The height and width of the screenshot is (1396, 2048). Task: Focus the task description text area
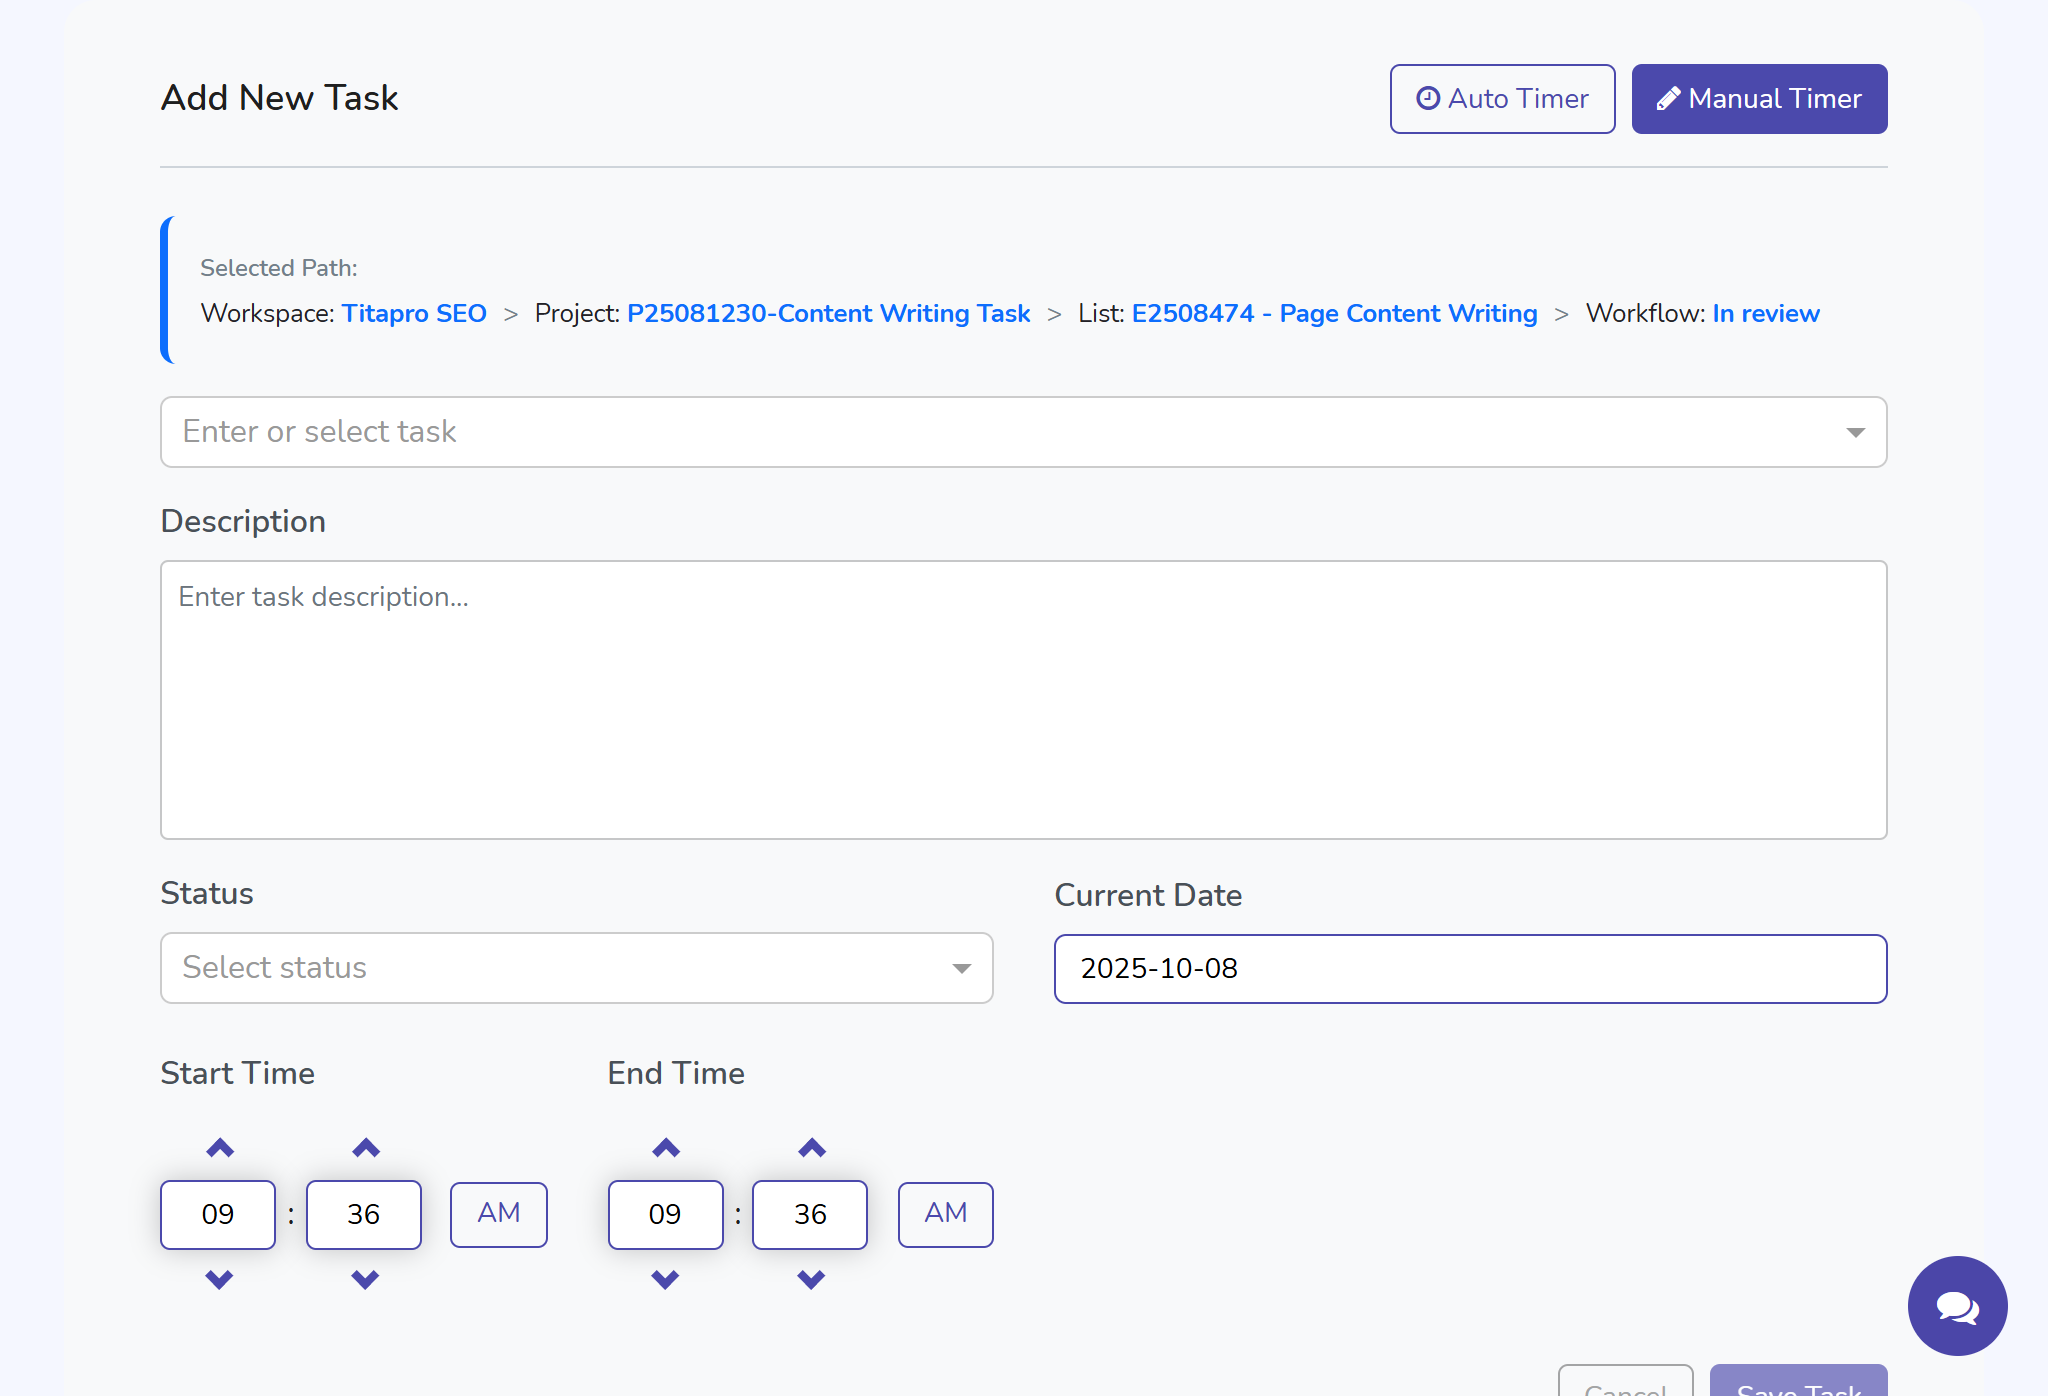(x=1023, y=700)
